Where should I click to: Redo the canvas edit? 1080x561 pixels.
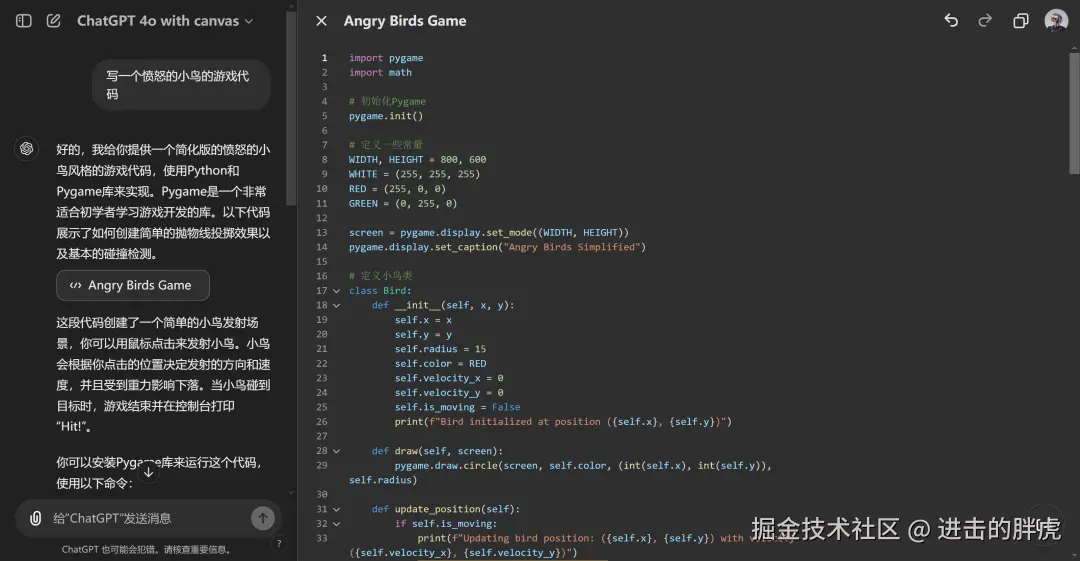985,21
